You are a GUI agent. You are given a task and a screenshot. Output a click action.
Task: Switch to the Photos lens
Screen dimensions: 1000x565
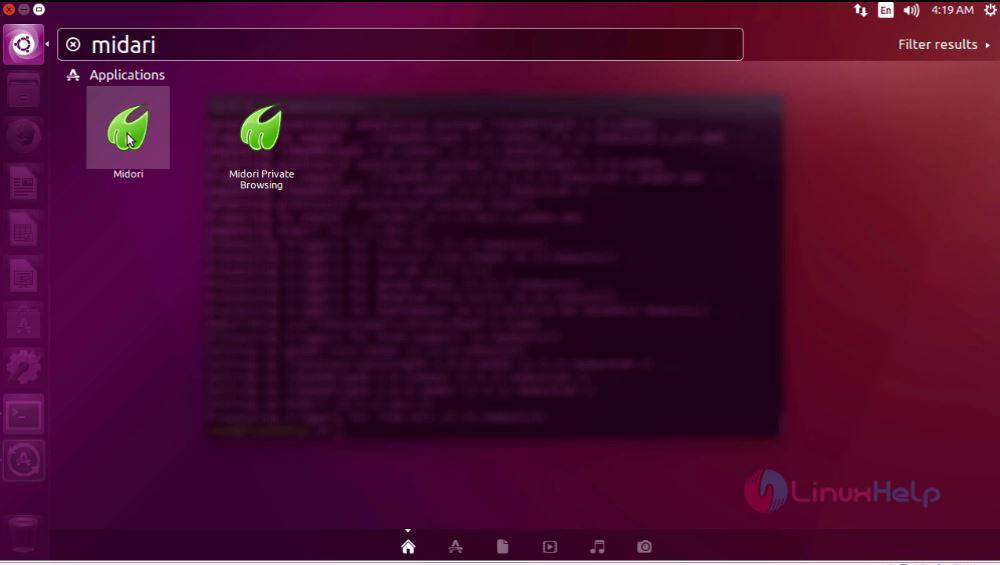pos(645,547)
